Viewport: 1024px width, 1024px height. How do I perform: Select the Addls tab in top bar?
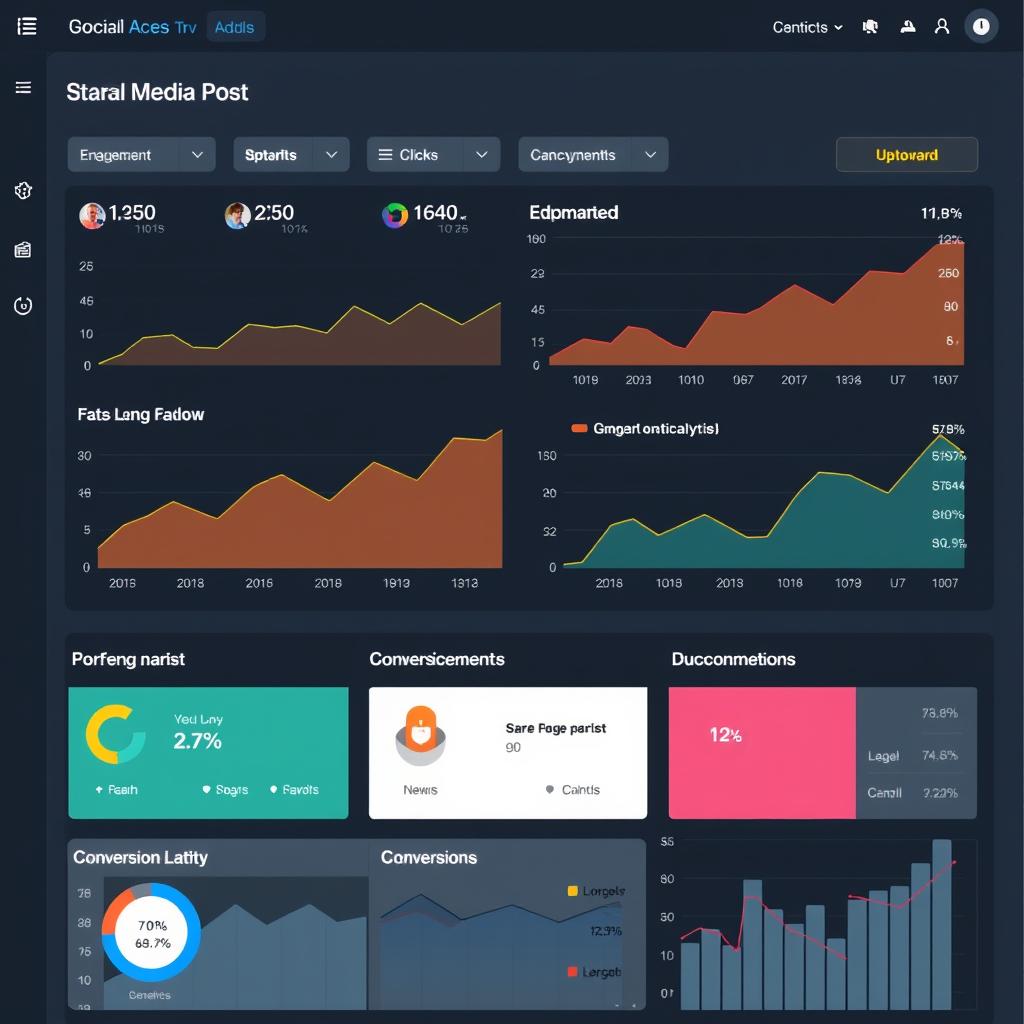[x=235, y=27]
